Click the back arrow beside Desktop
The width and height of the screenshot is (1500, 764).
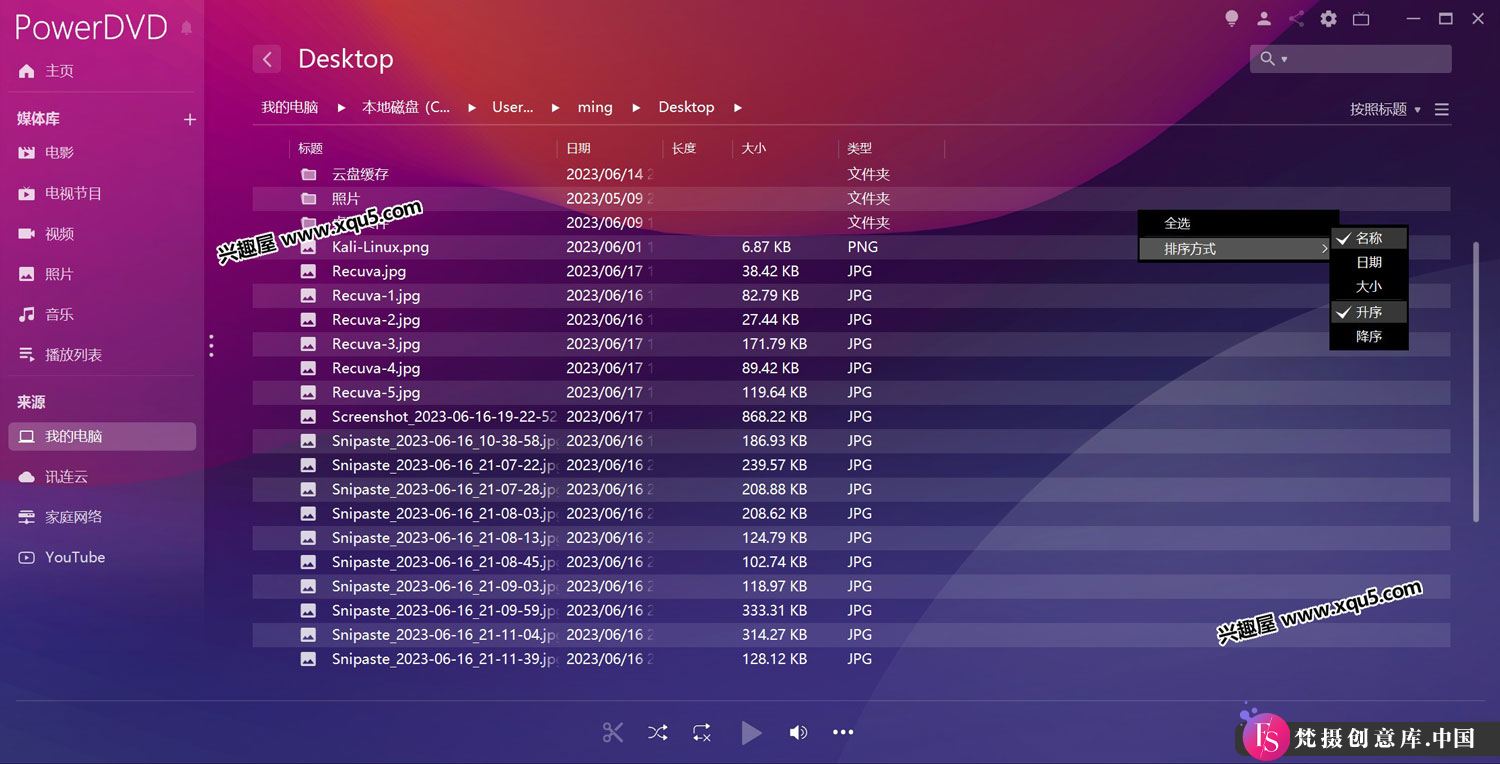click(267, 59)
